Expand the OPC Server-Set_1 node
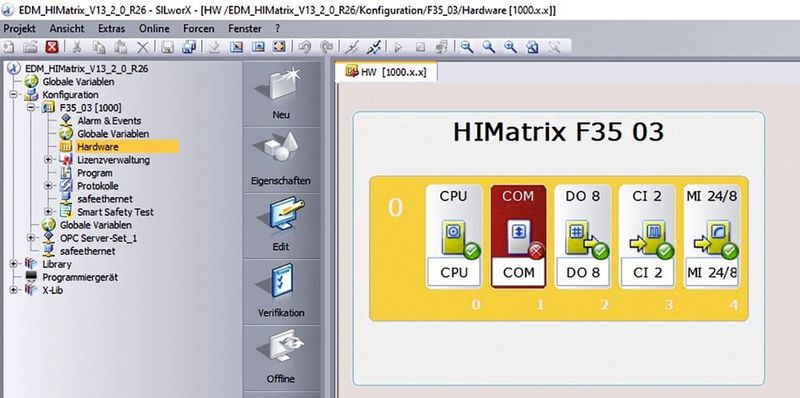800x398 pixels. pos(31,238)
